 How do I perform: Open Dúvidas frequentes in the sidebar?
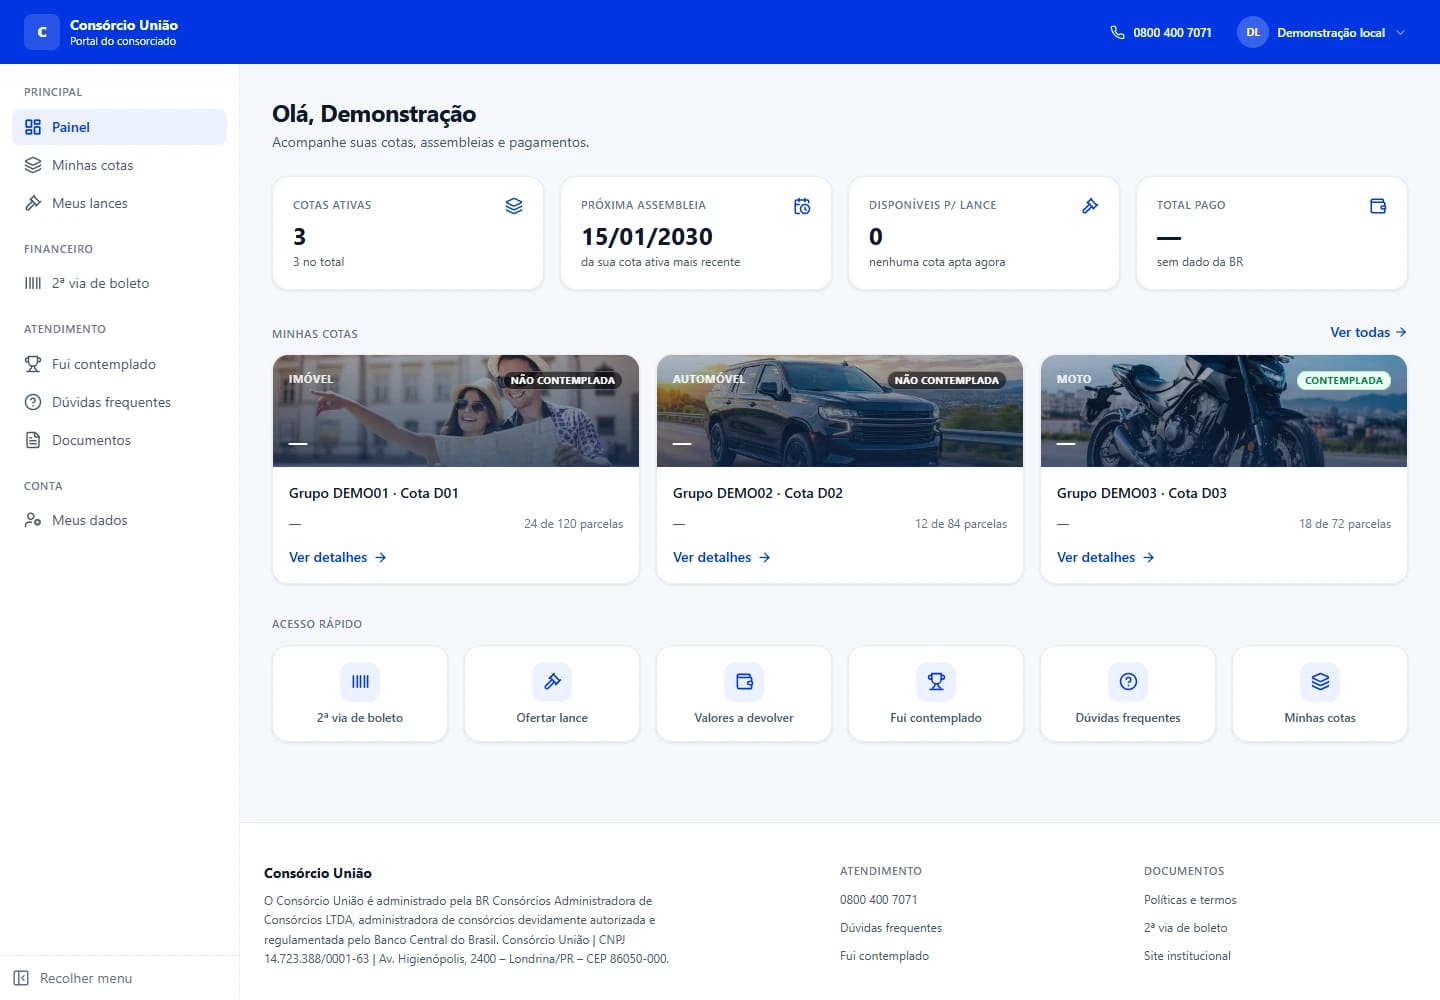119,402
